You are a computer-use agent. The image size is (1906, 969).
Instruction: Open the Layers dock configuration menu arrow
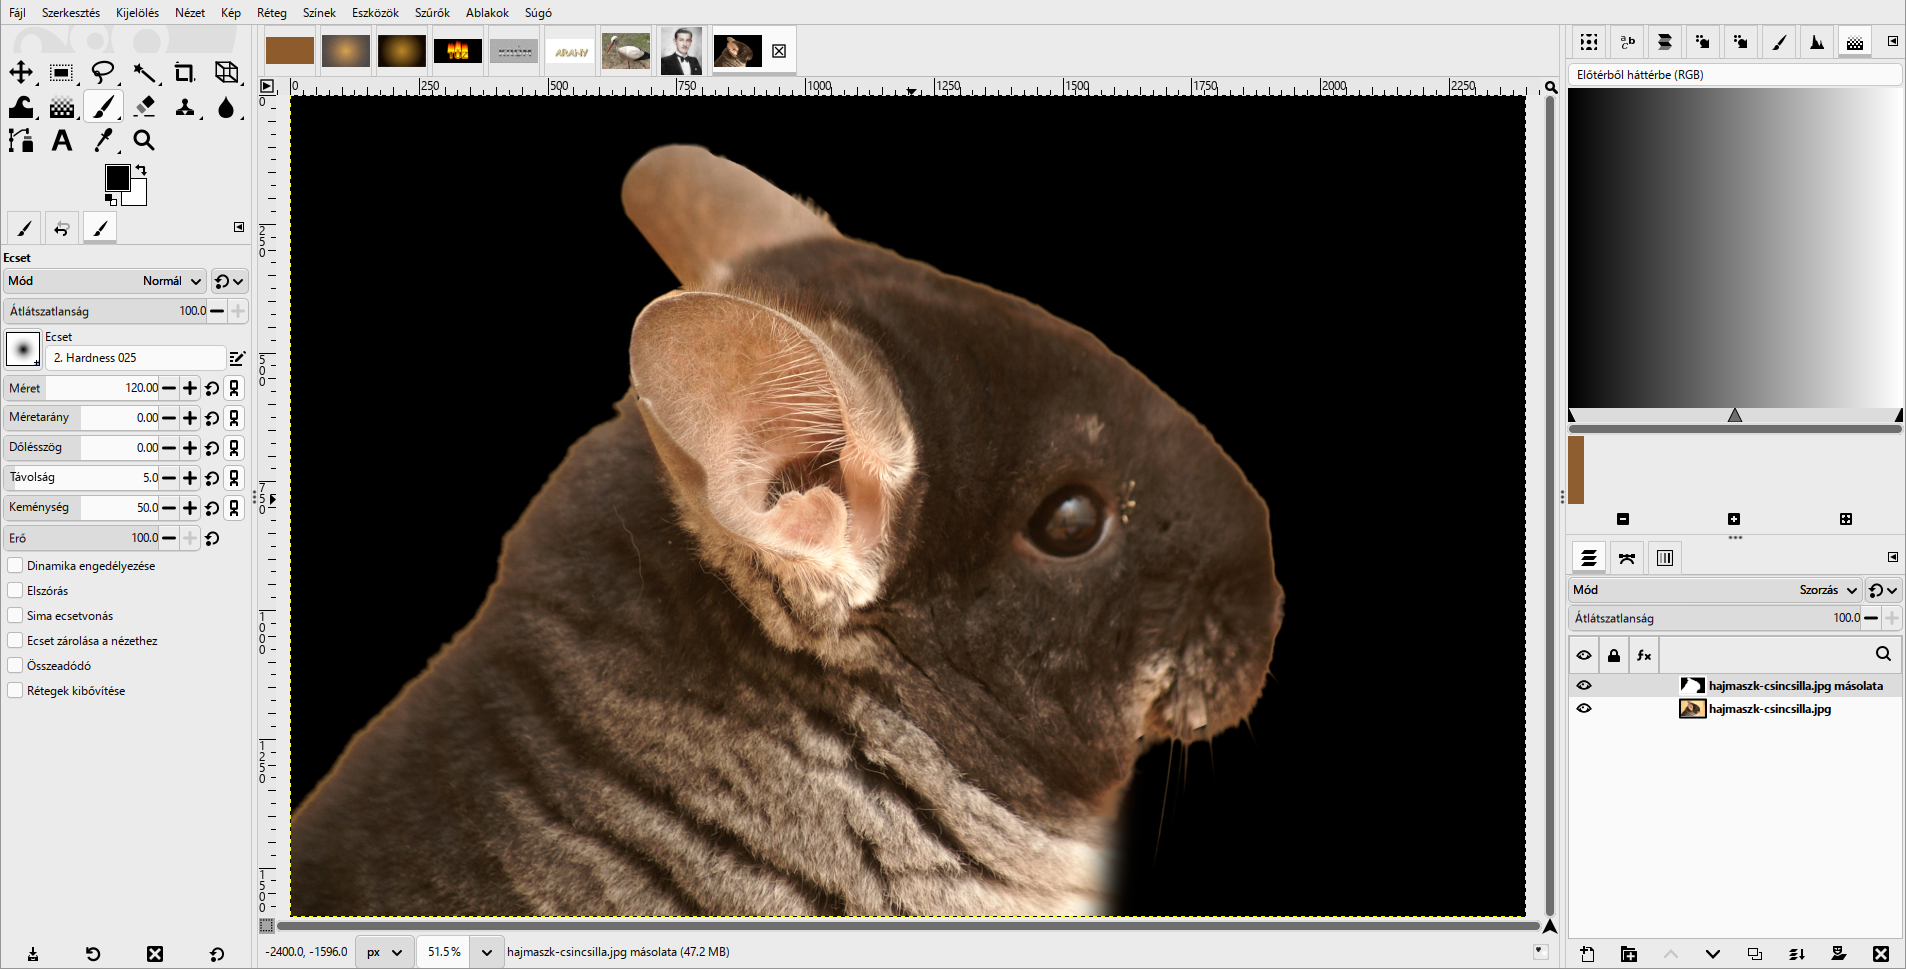click(1893, 557)
